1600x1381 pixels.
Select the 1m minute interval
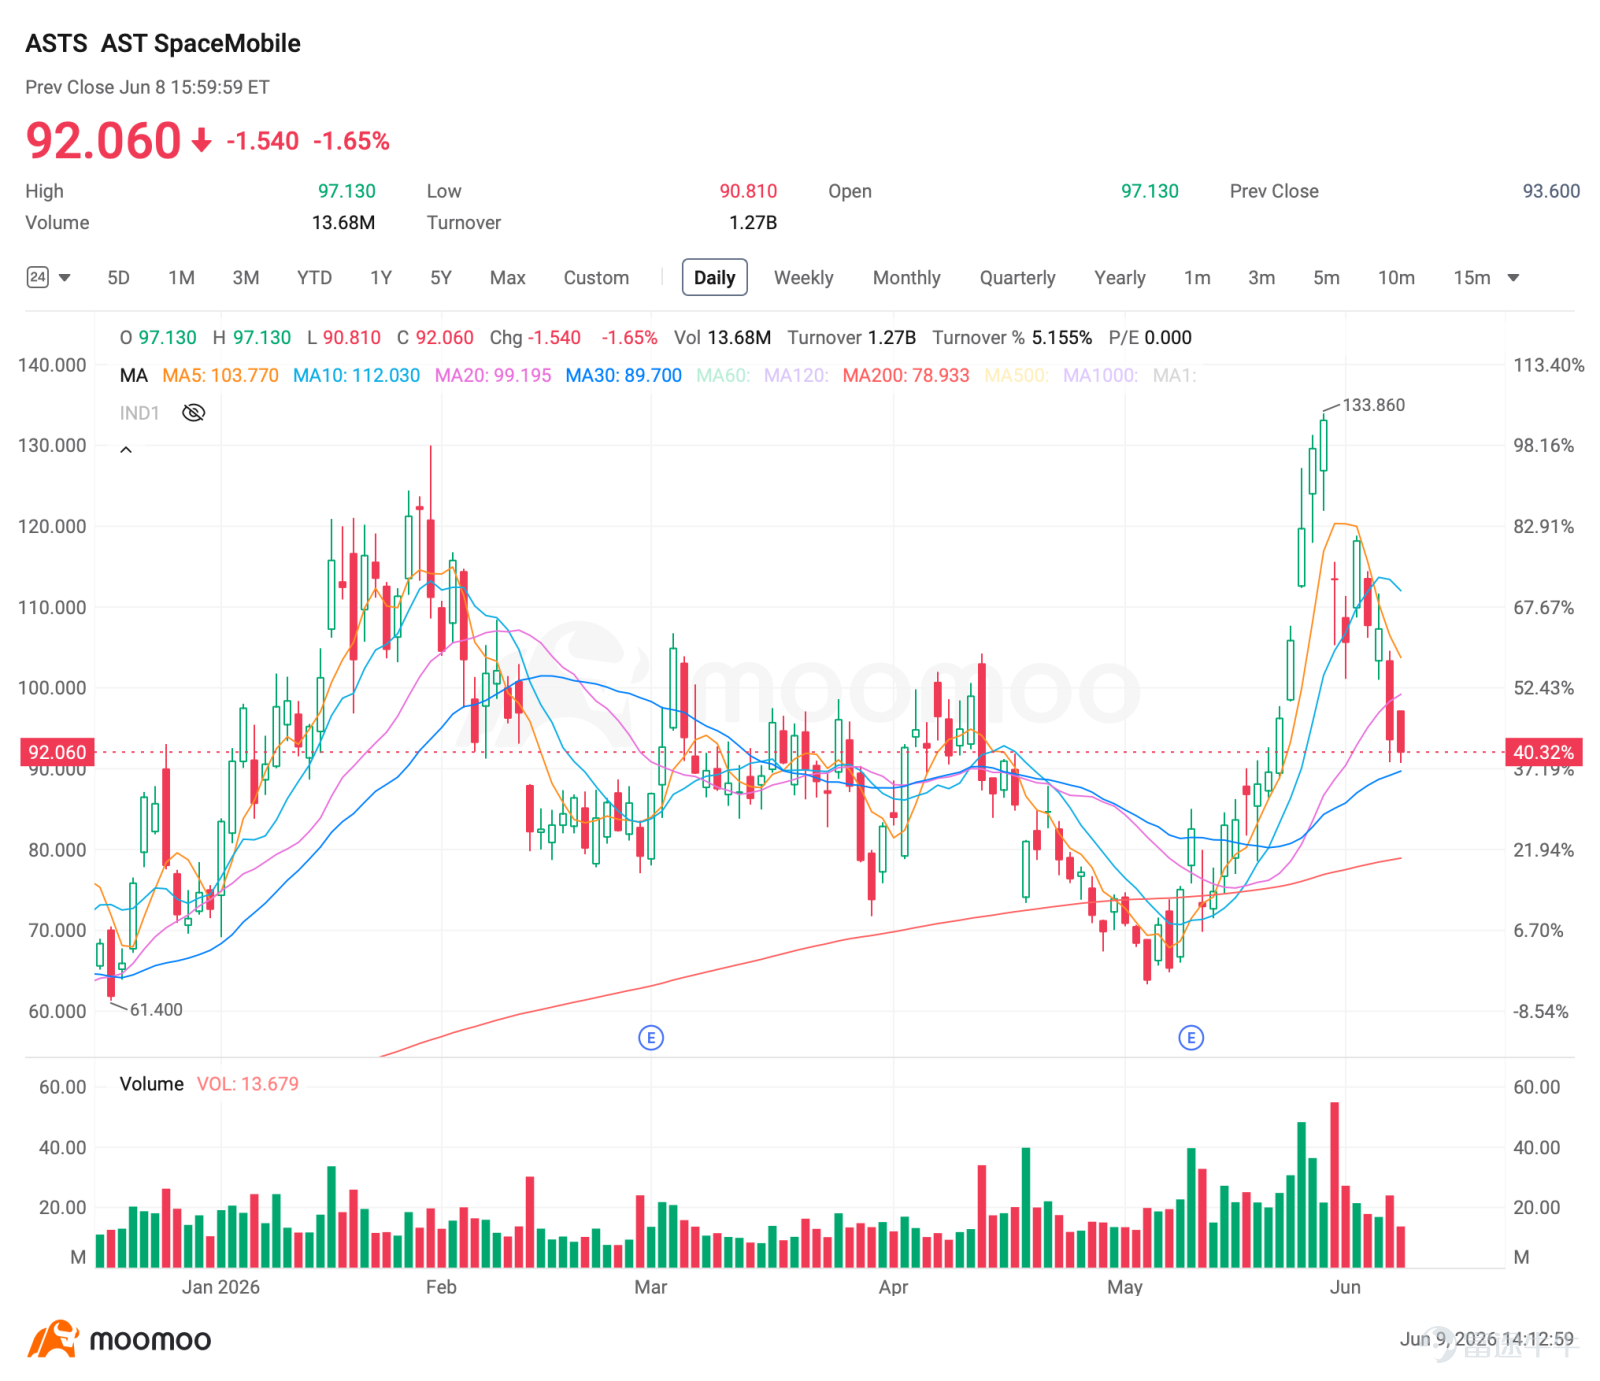tap(1197, 278)
